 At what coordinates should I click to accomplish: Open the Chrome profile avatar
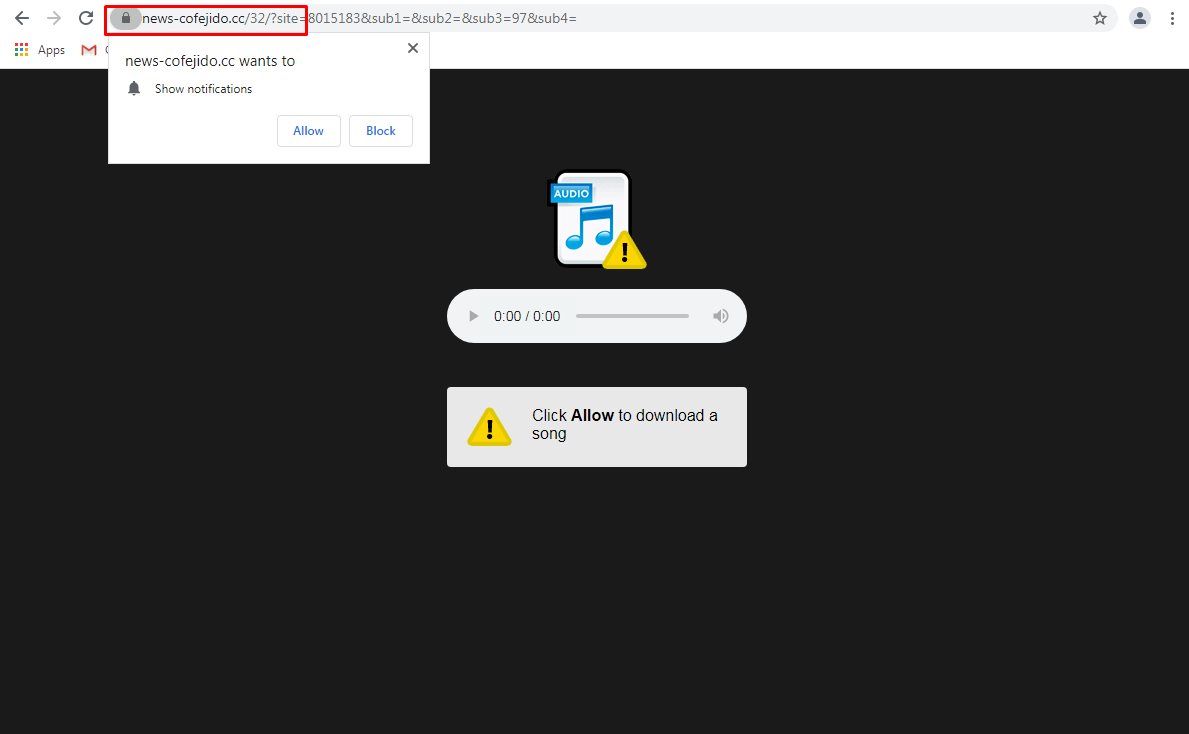pos(1139,18)
